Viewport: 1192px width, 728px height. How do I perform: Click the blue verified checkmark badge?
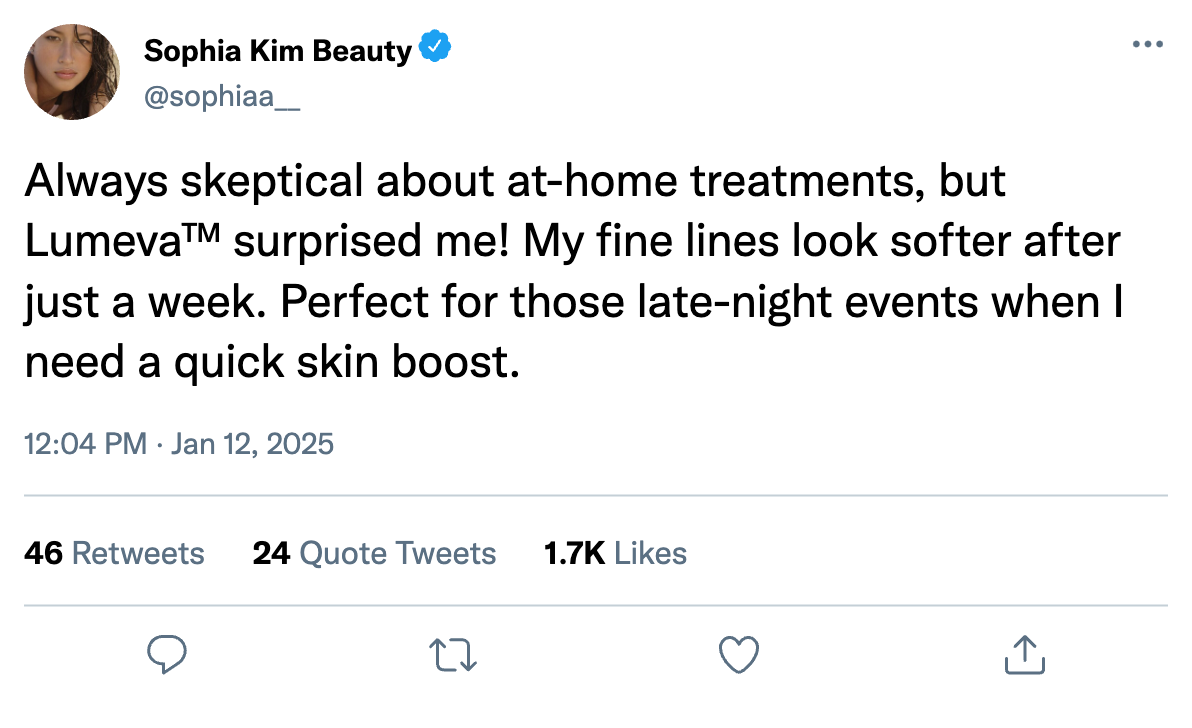(x=435, y=46)
